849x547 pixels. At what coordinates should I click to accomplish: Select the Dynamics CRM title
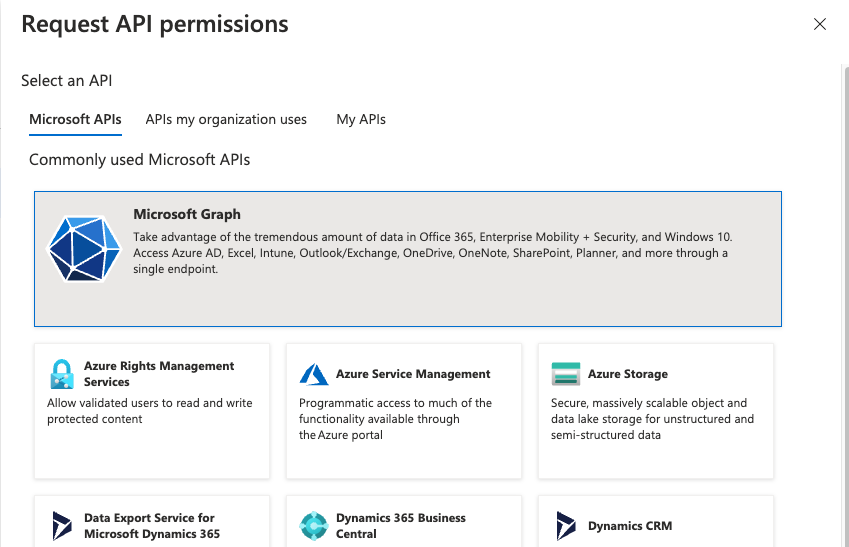[x=630, y=526]
